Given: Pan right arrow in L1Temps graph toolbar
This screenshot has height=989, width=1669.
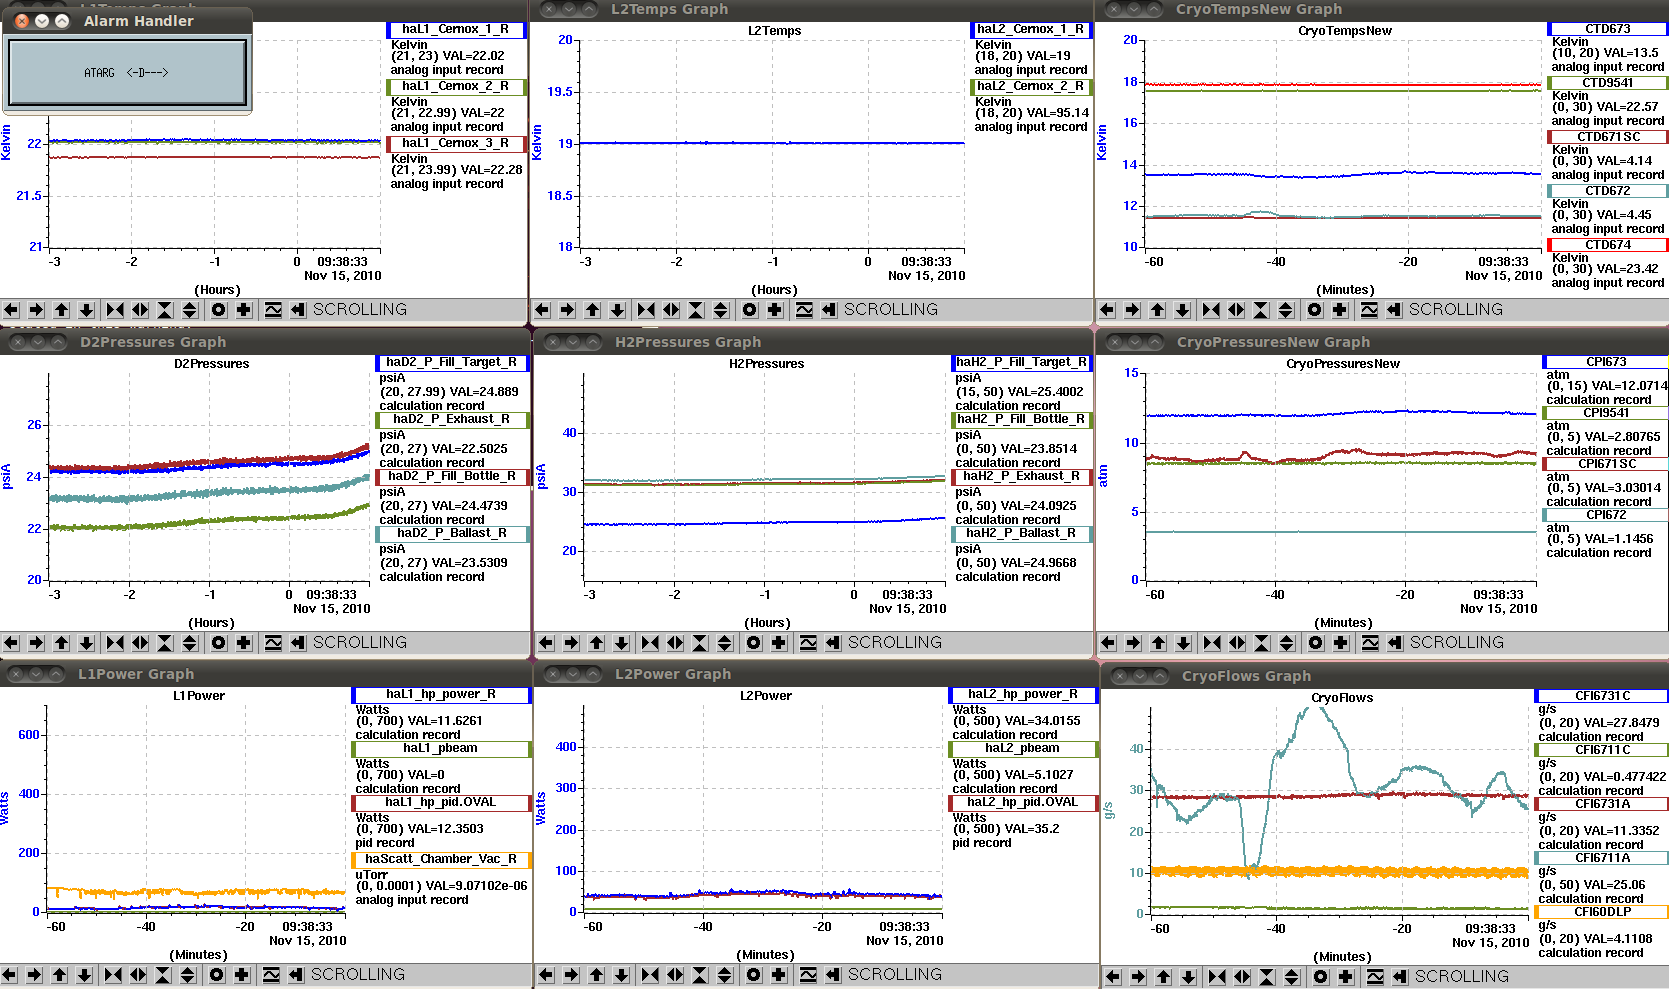Looking at the screenshot, I should pyautogui.click(x=36, y=310).
